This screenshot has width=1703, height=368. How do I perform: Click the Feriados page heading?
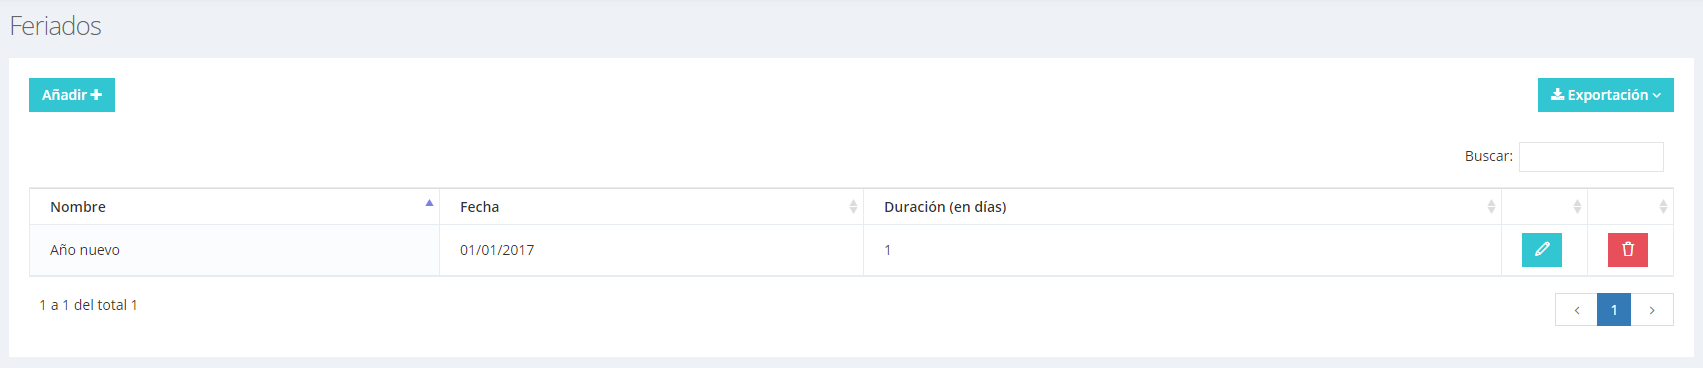tap(56, 26)
